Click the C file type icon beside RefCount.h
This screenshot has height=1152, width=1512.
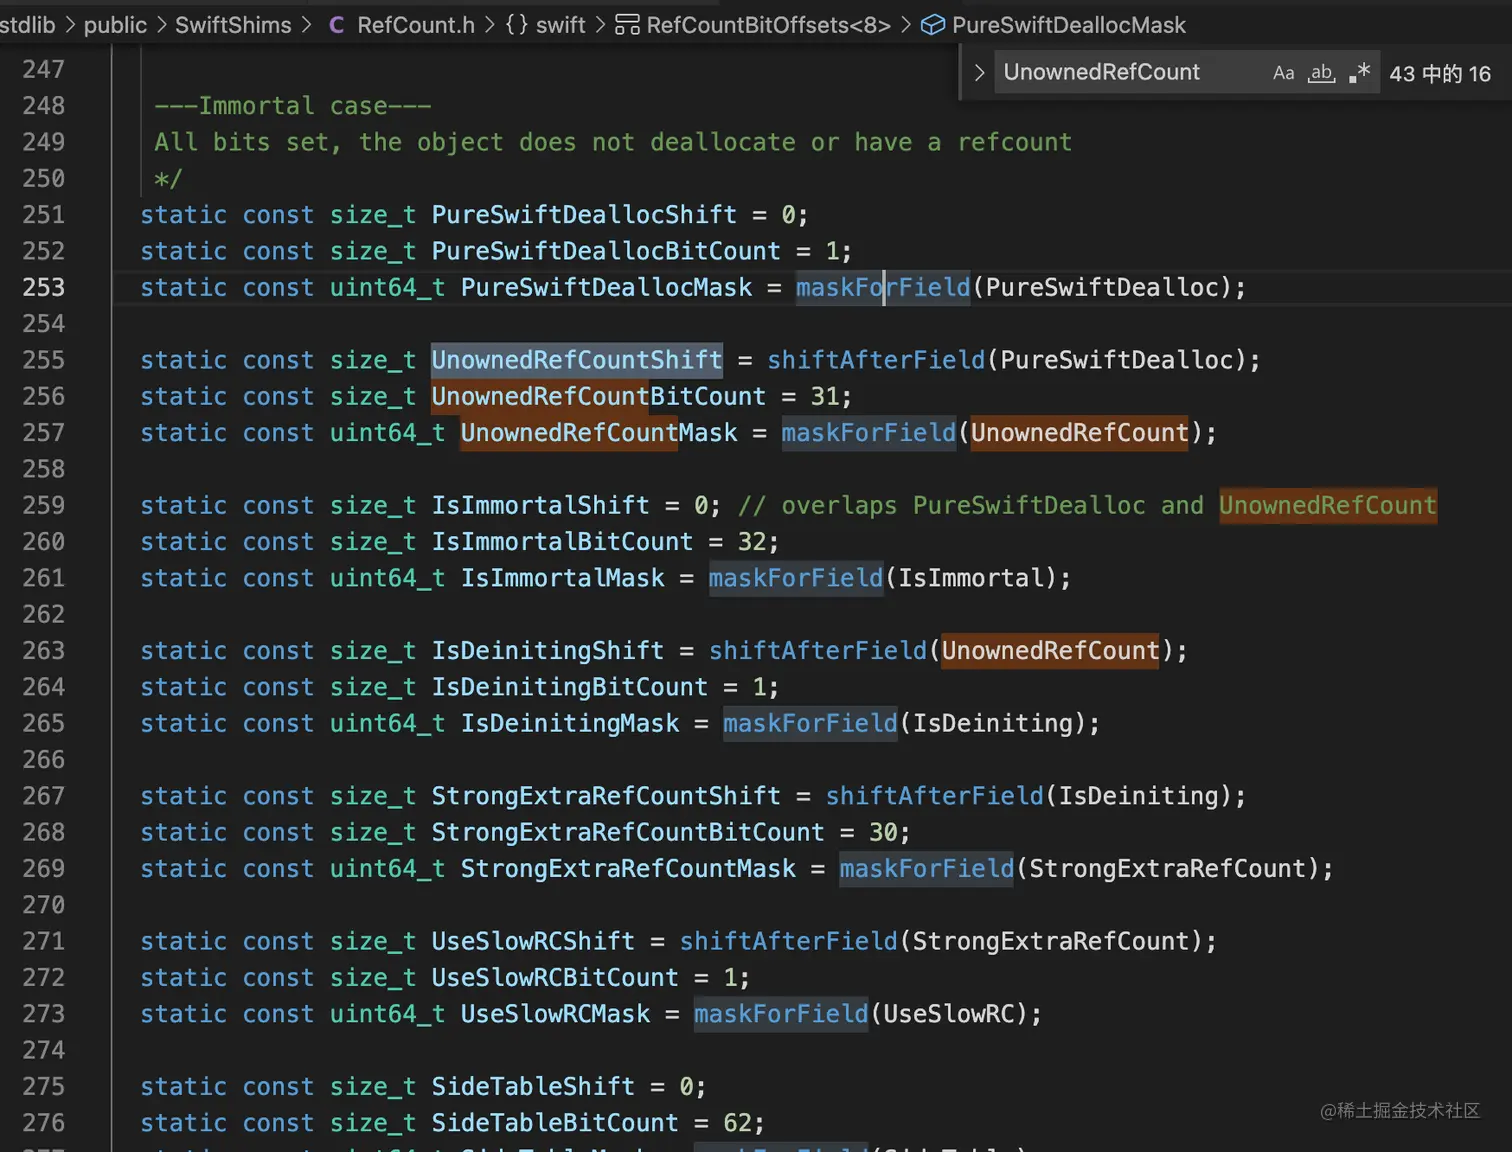click(336, 25)
